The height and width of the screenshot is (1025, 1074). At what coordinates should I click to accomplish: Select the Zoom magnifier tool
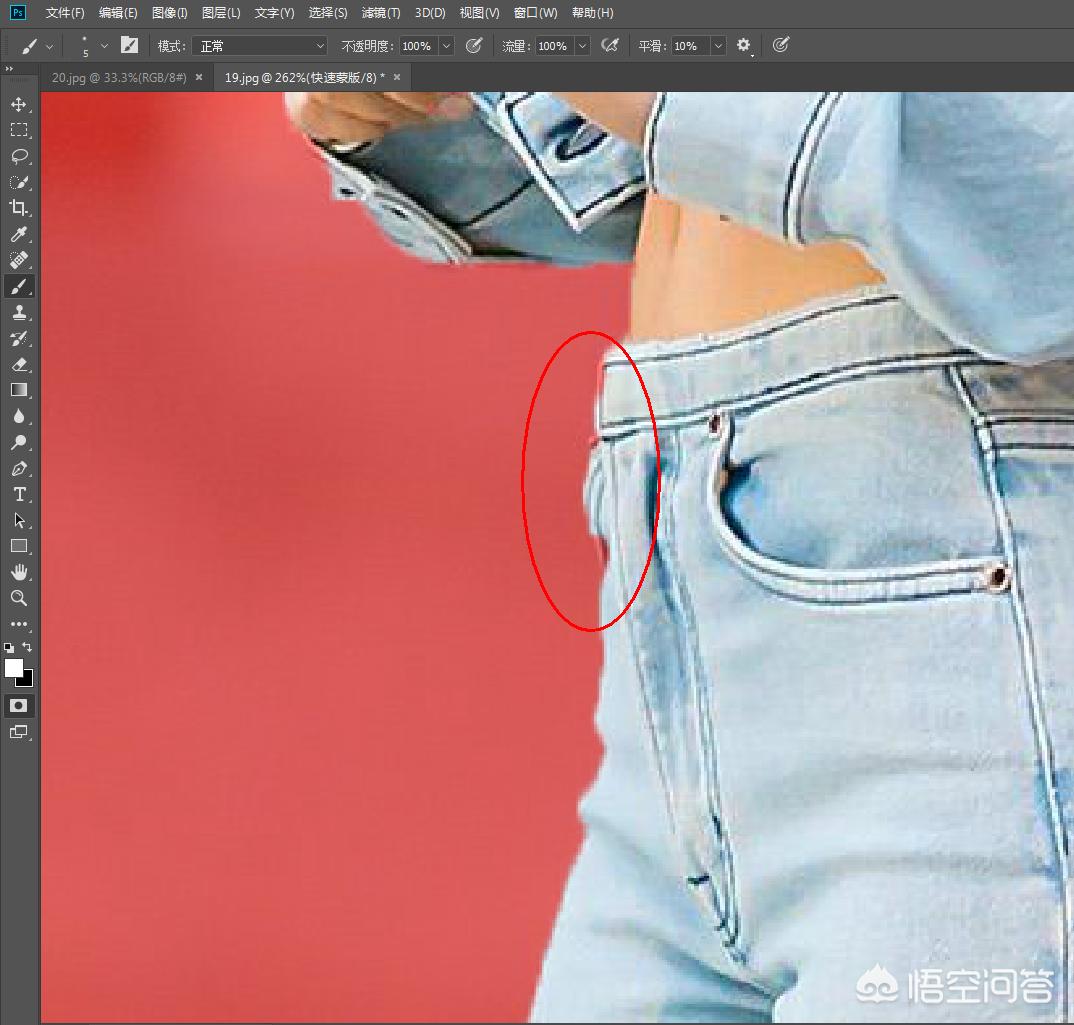18,598
